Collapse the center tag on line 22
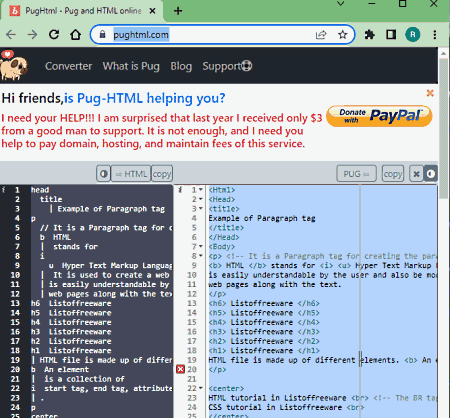The height and width of the screenshot is (418, 450). (201, 388)
